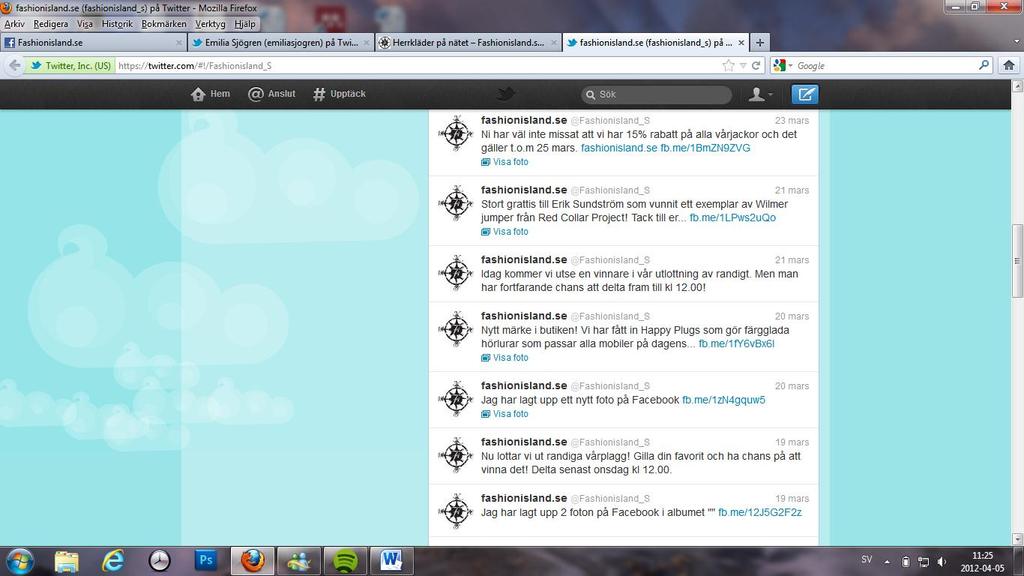Open the Redigera menu
The width and height of the screenshot is (1024, 576).
(51, 24)
